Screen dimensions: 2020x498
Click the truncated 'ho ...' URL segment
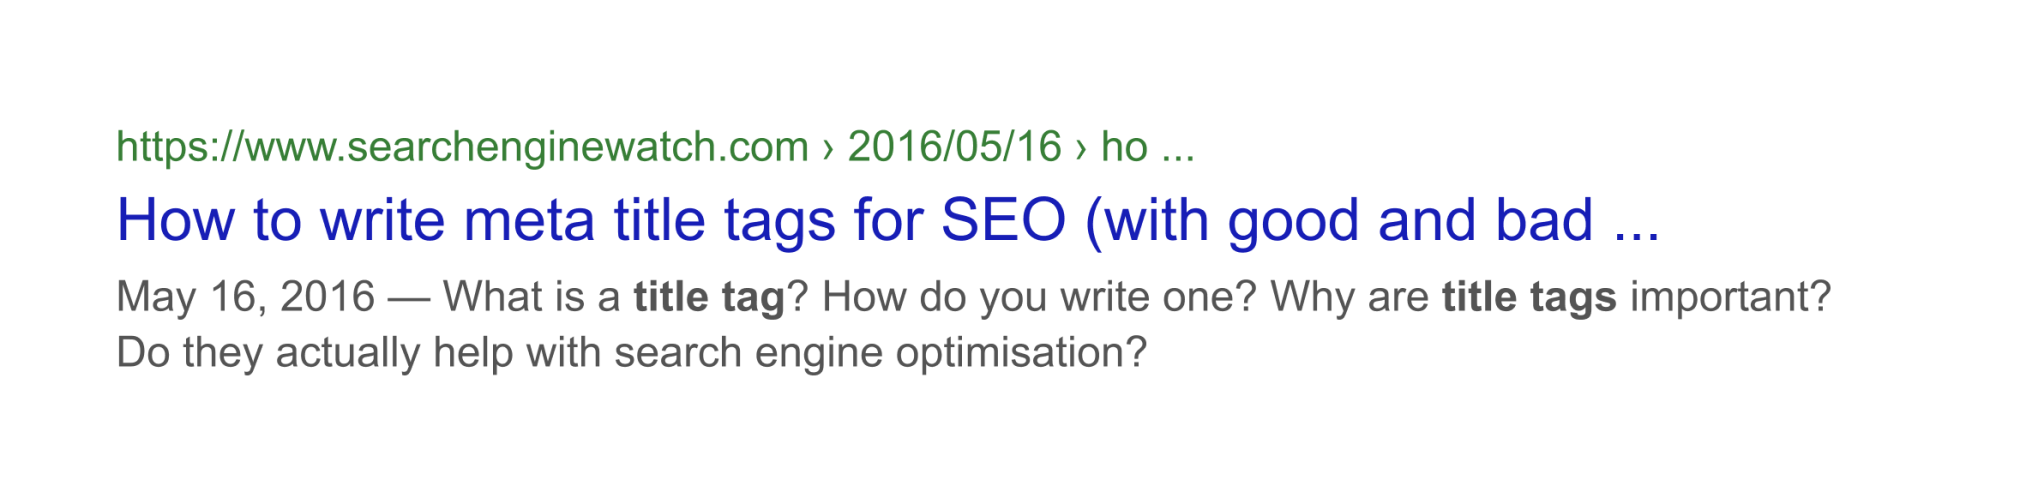click(x=1146, y=147)
